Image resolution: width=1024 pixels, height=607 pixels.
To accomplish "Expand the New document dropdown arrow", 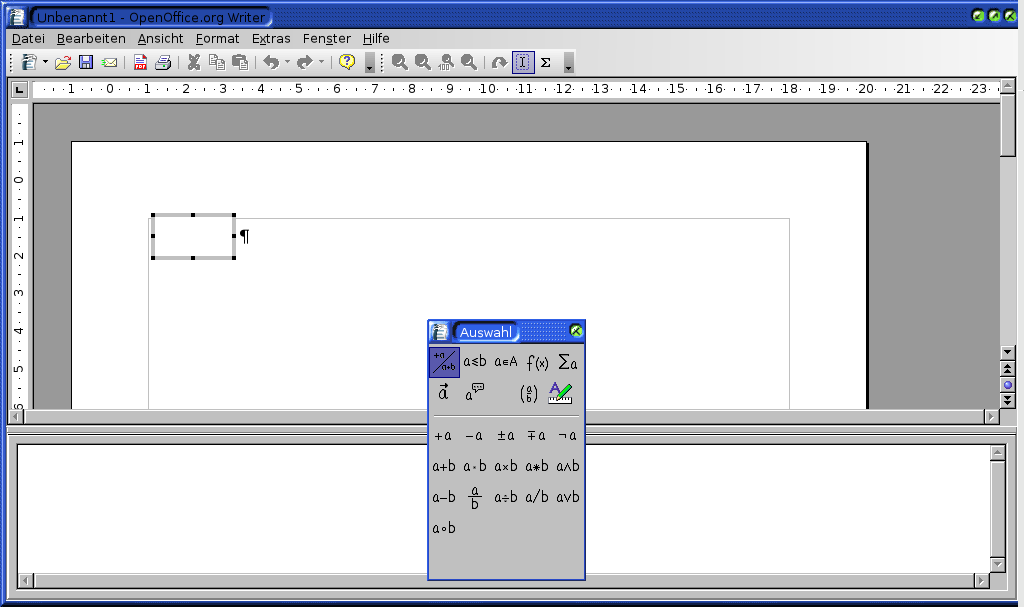I will point(46,63).
